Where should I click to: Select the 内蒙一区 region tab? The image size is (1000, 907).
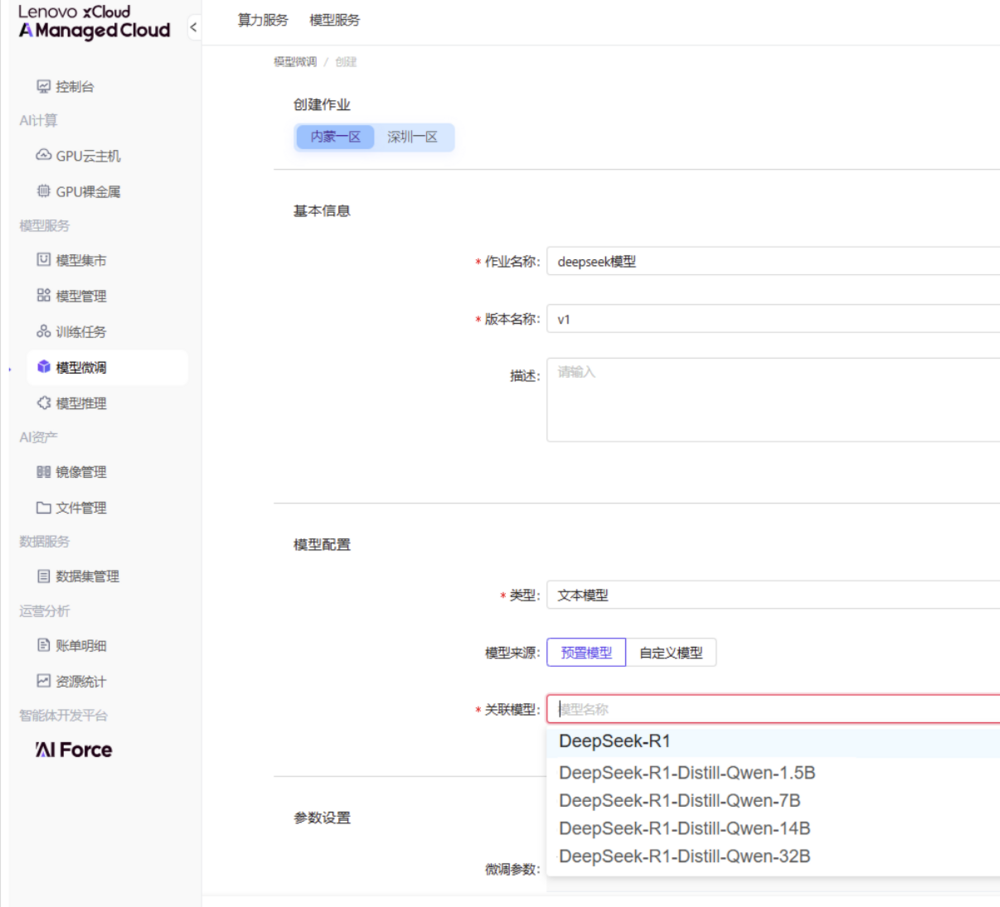pyautogui.click(x=335, y=136)
